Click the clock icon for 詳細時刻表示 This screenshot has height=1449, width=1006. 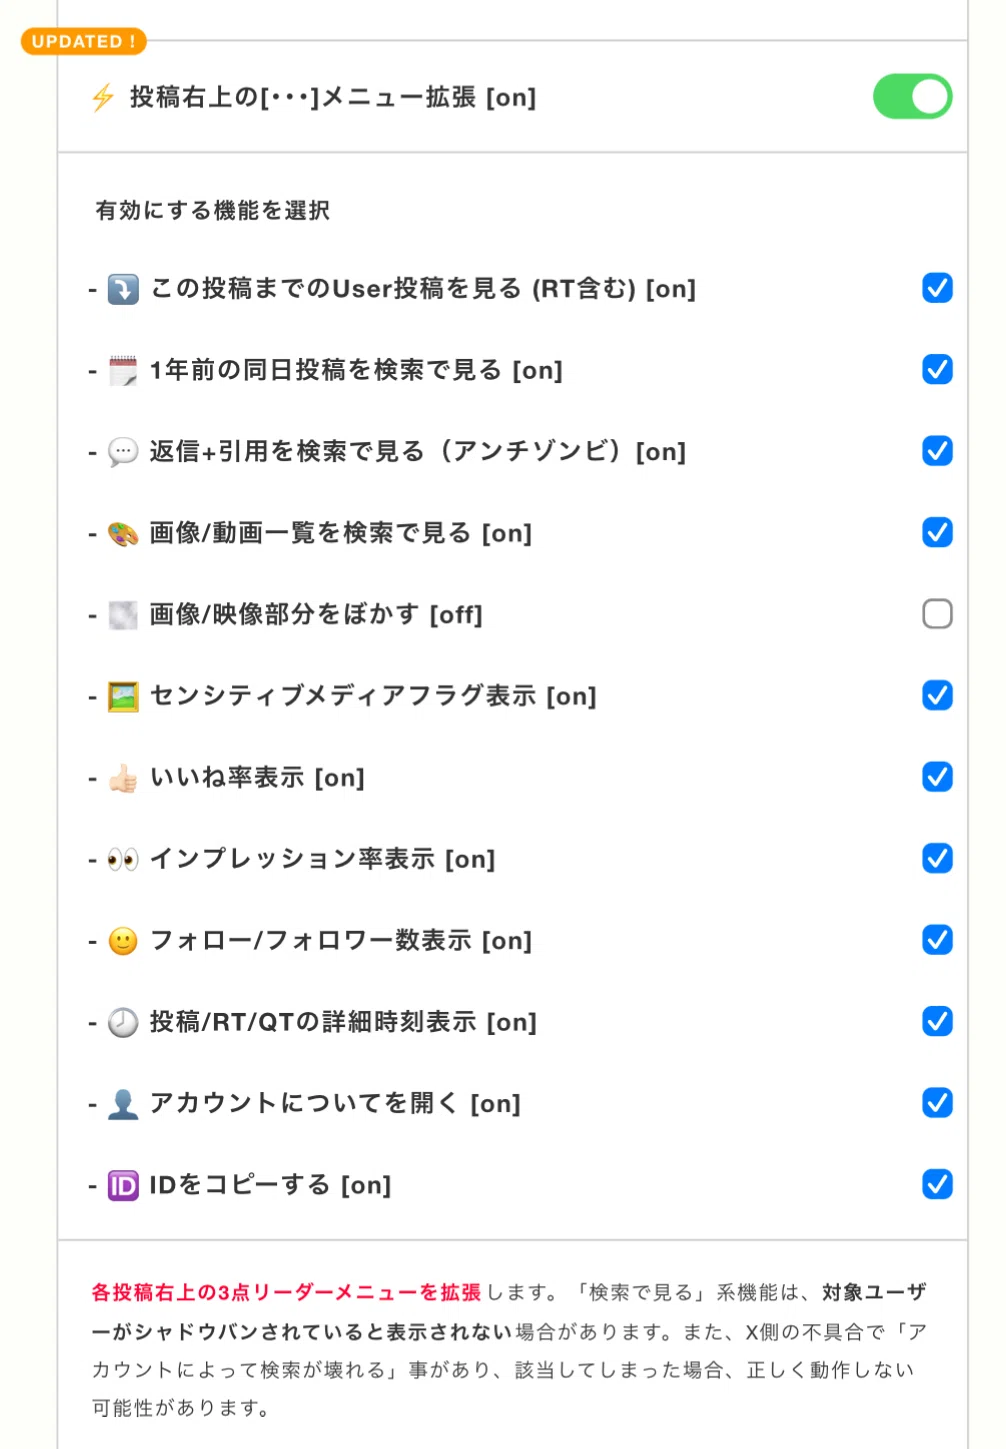[123, 1022]
